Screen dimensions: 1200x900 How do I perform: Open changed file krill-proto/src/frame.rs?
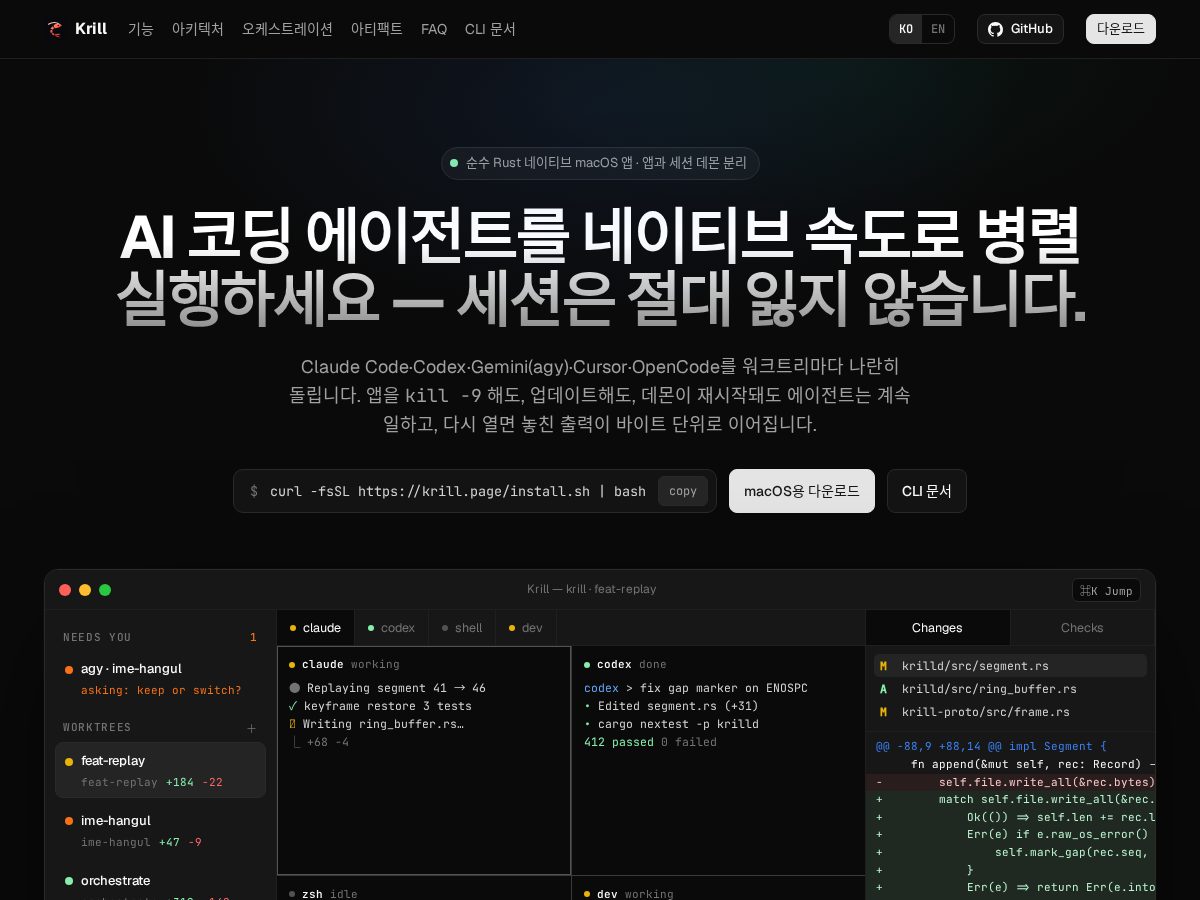(x=1010, y=712)
